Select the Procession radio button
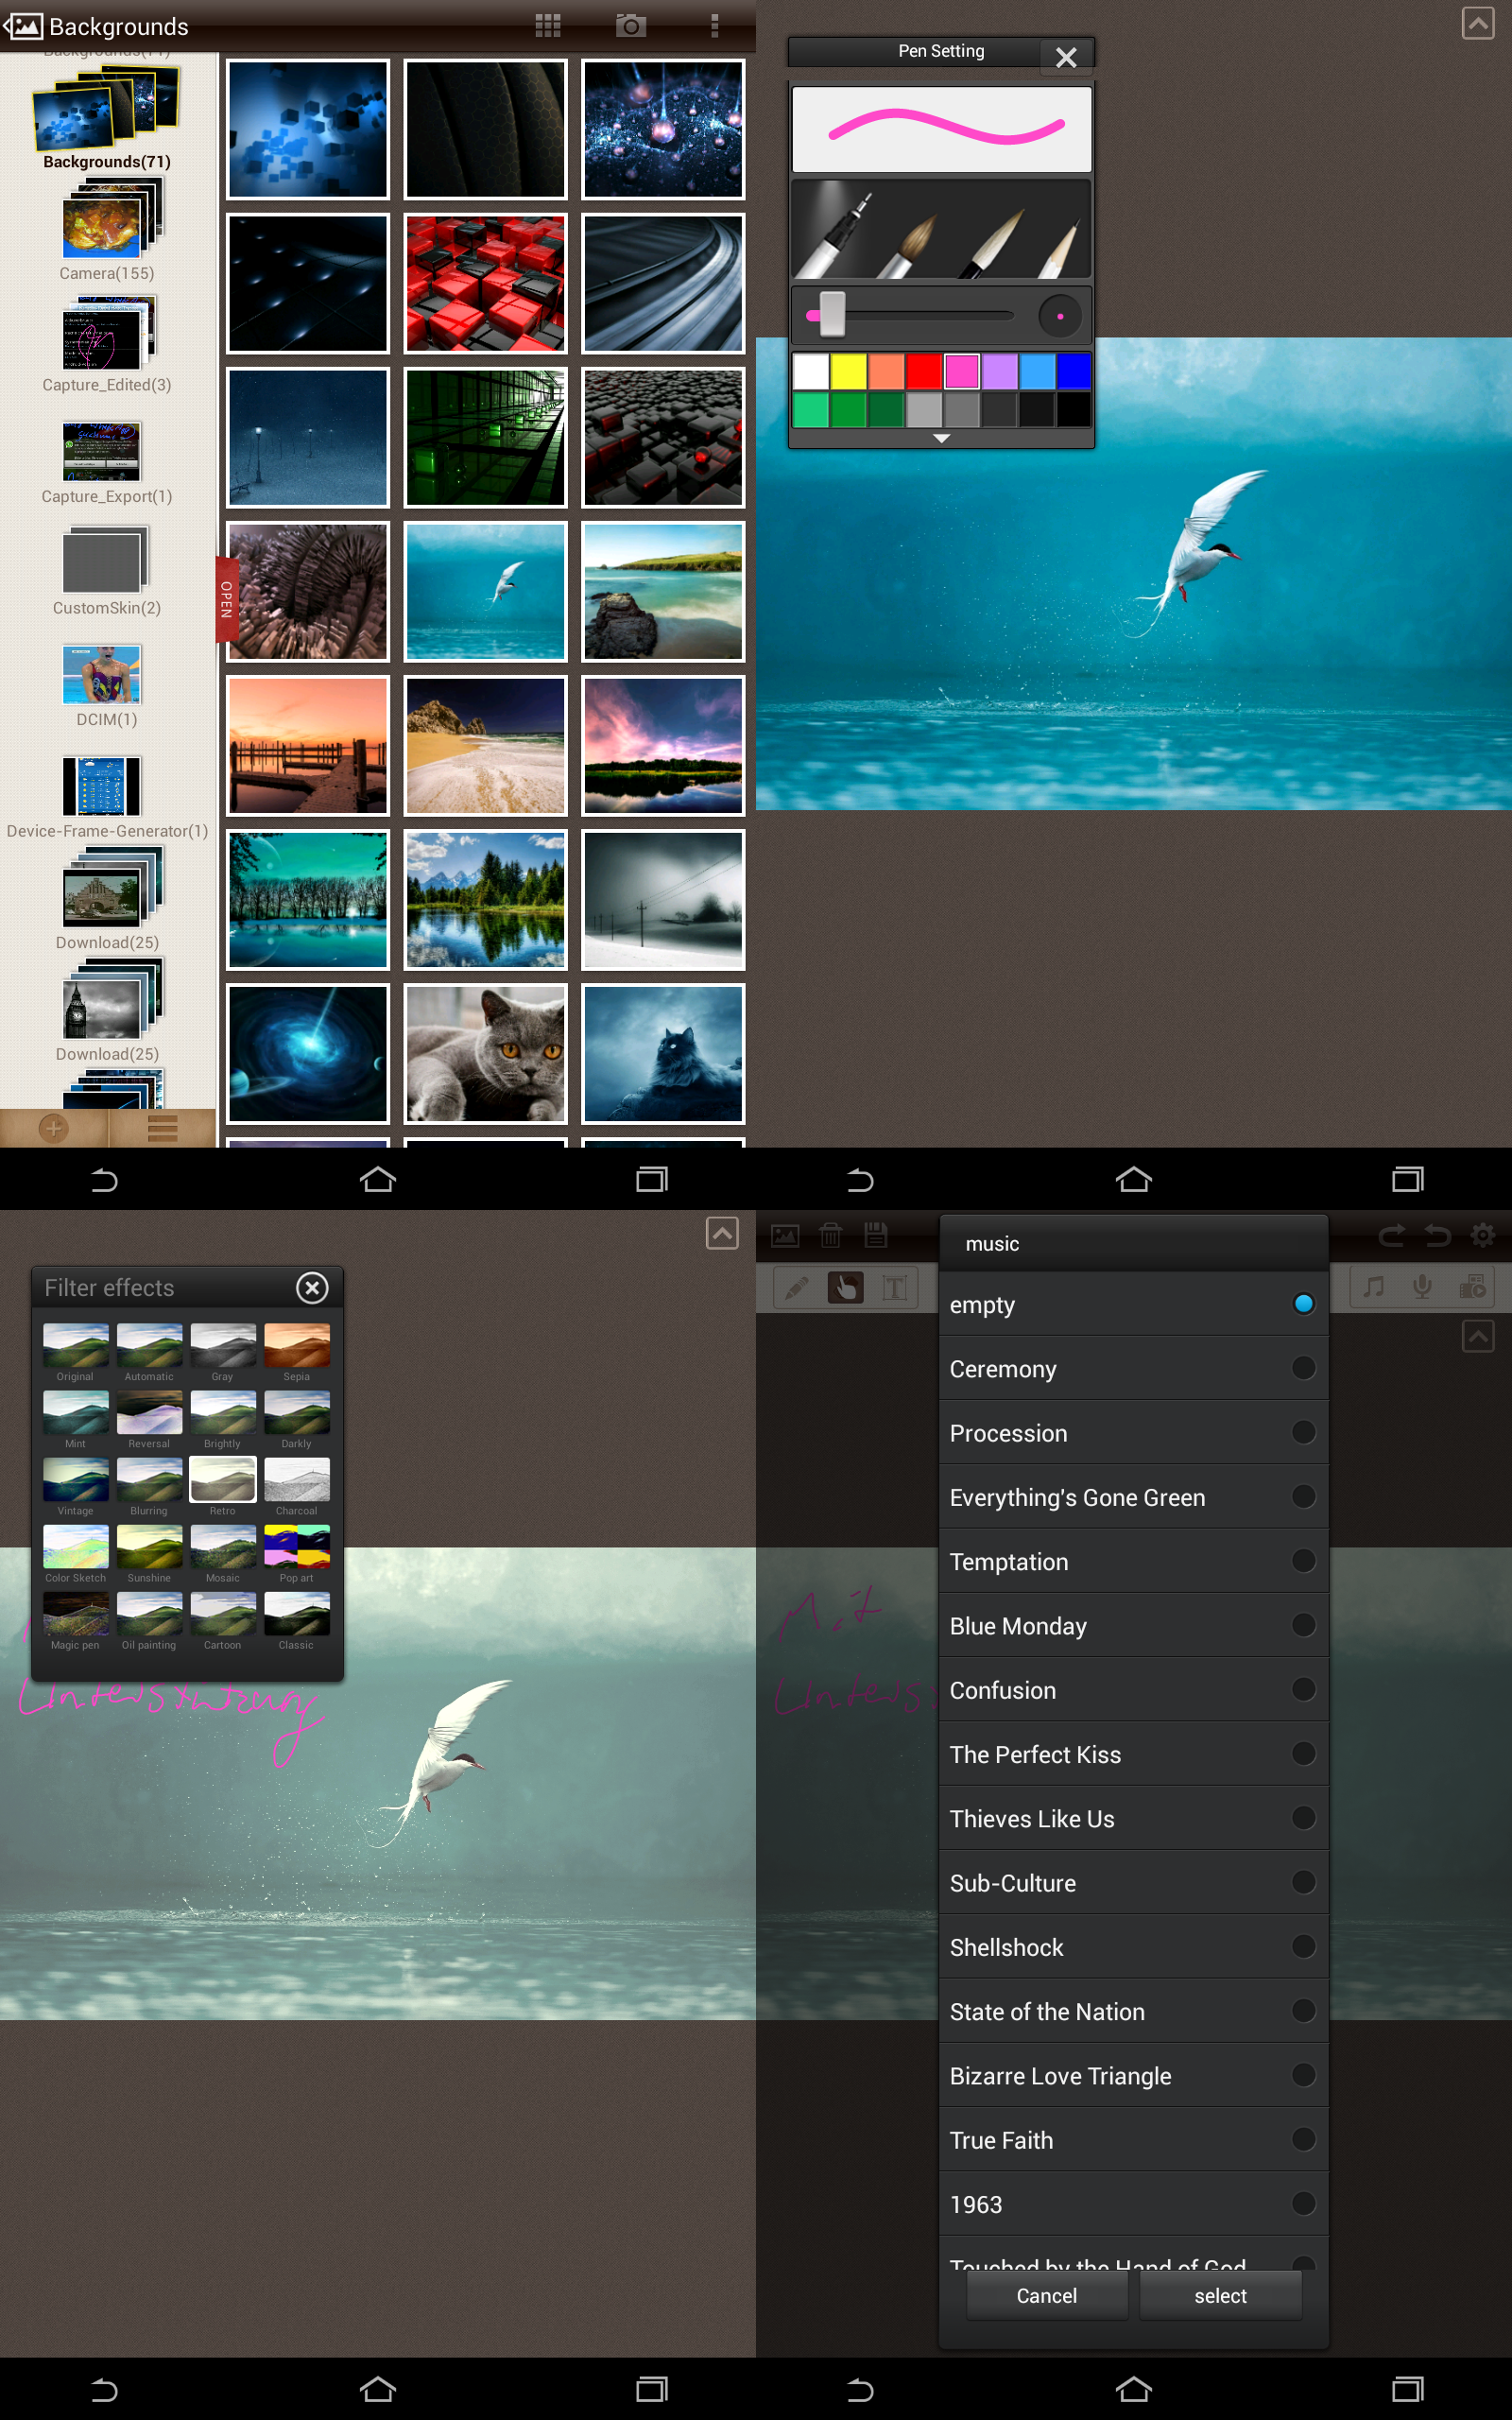 pyautogui.click(x=1303, y=1432)
